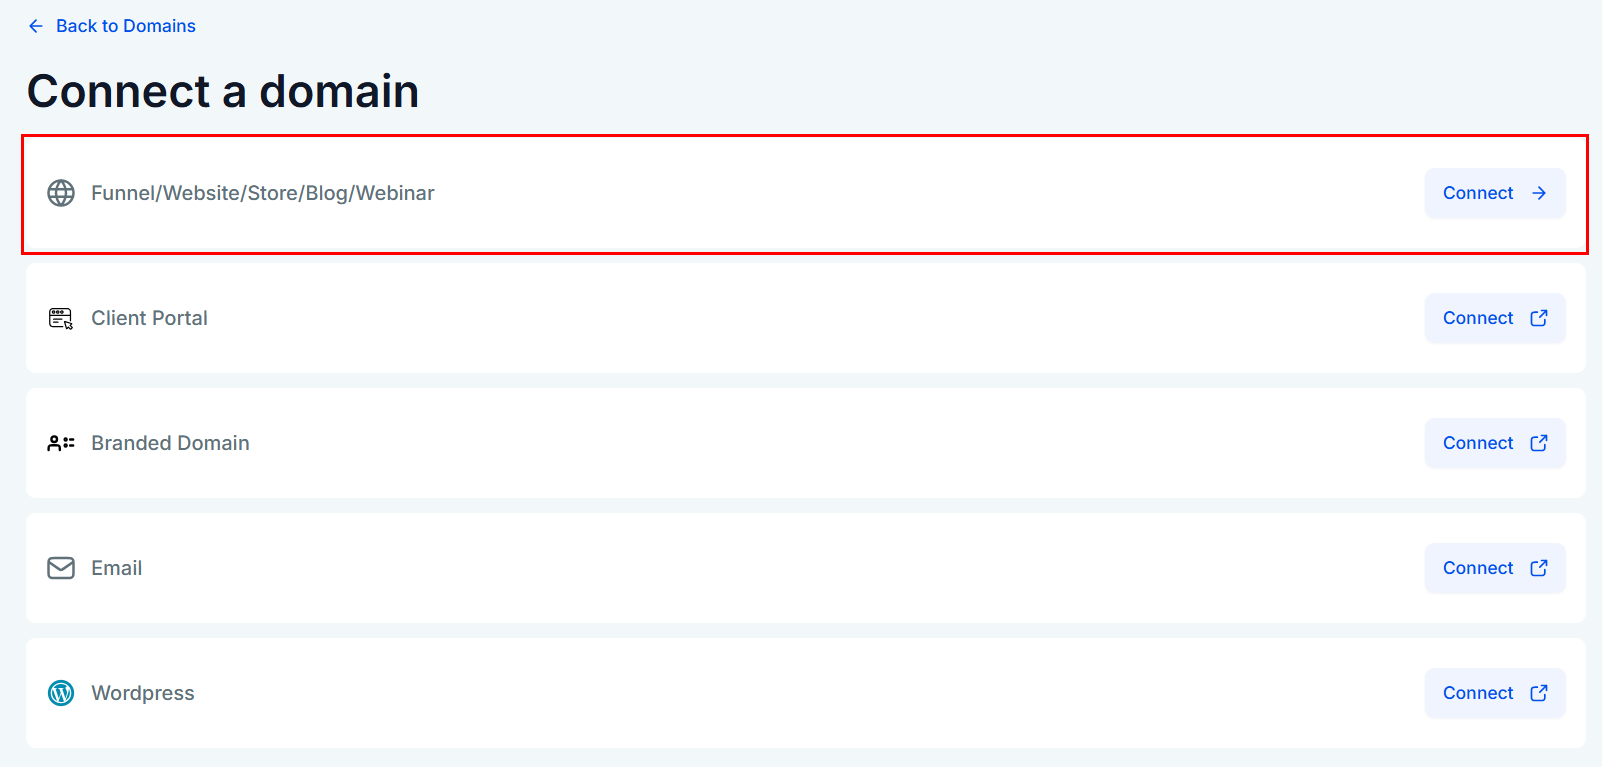Click the Branded Domain person icon
The height and width of the screenshot is (767, 1602).
61,443
